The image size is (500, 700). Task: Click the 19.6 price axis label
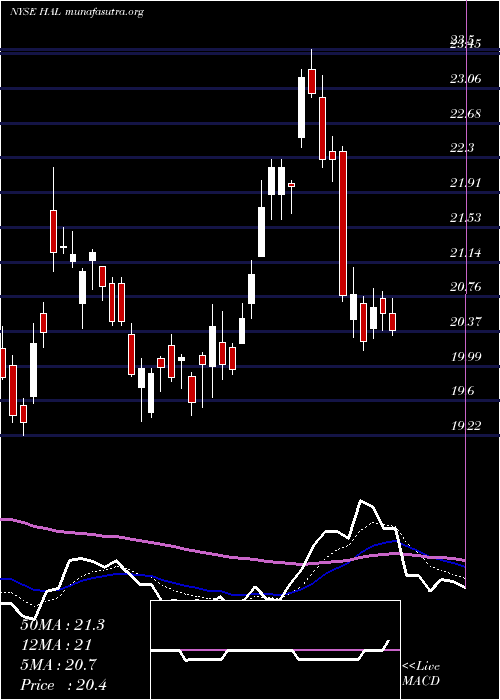coord(462,391)
